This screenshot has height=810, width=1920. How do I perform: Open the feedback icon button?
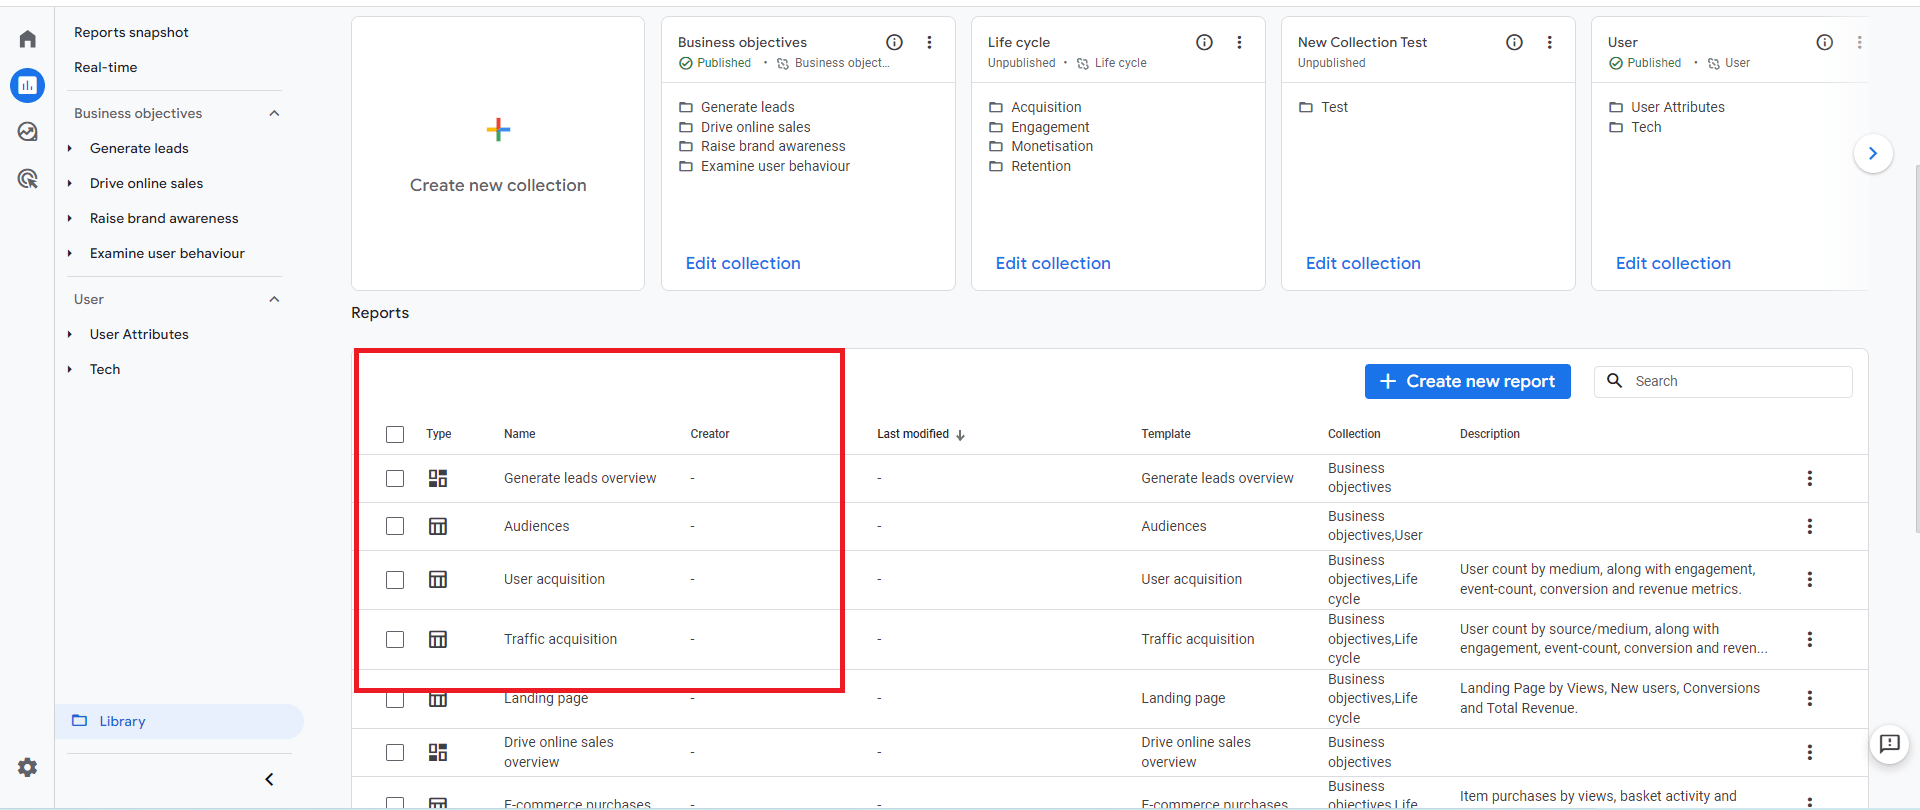[1889, 744]
